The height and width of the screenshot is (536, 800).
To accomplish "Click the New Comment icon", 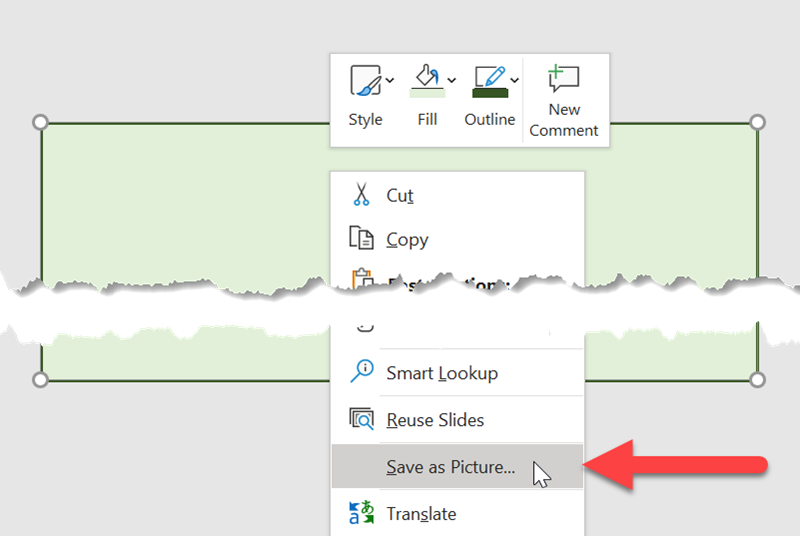I will coord(564,78).
